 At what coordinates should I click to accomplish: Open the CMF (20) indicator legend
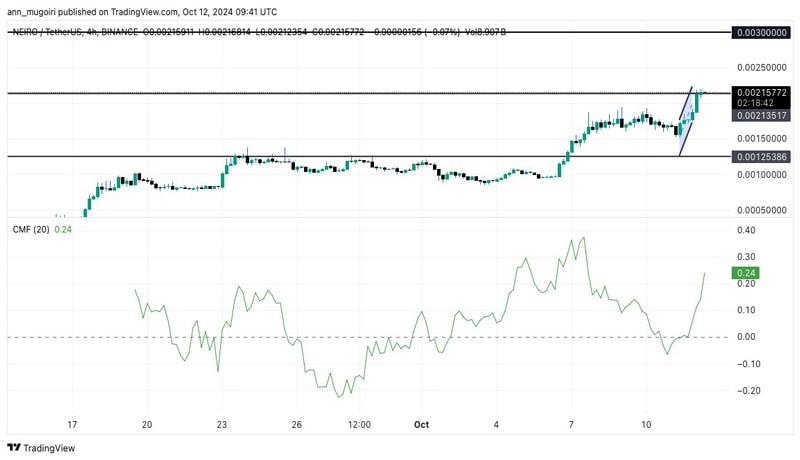point(32,229)
